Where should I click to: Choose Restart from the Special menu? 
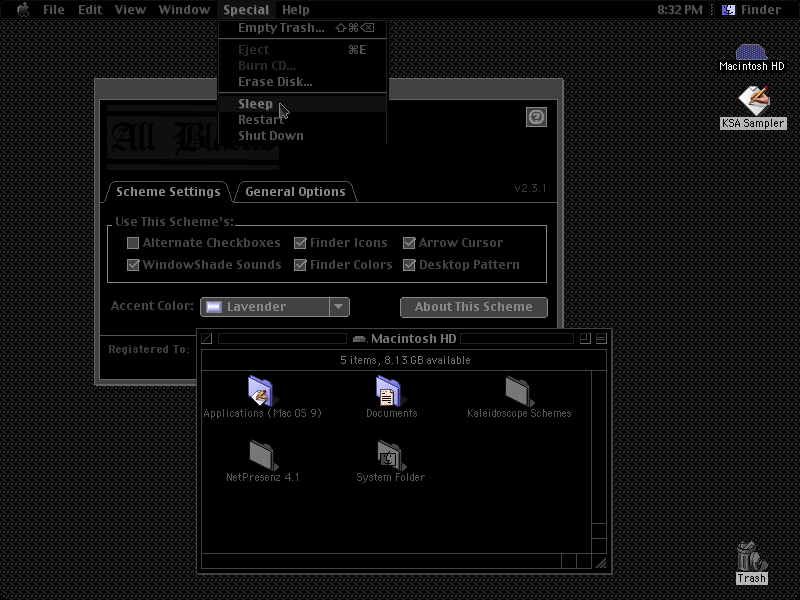302,120
